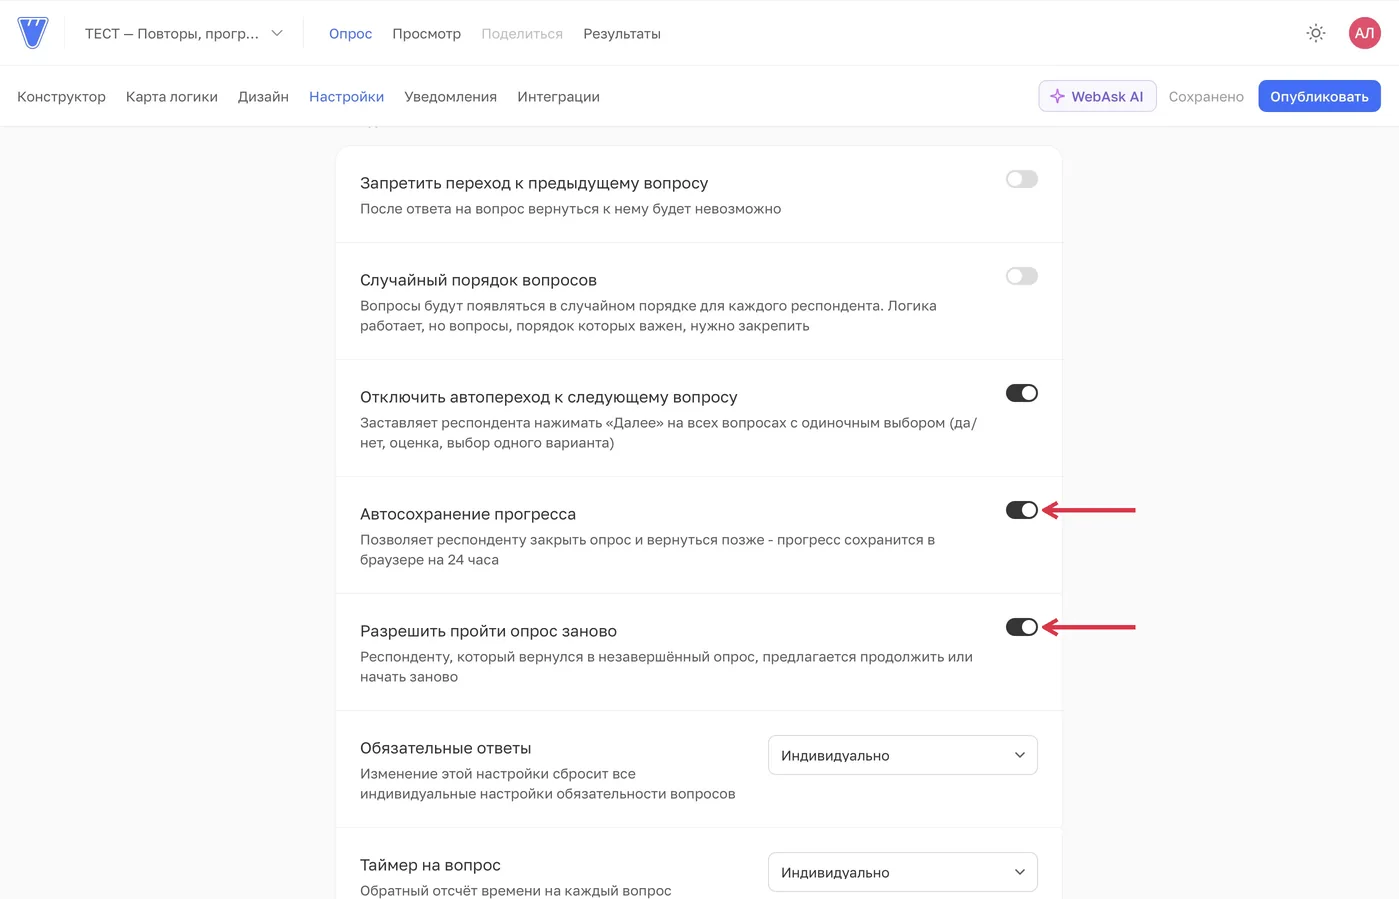Viewport: 1399px width, 899px height.
Task: Click the "Отключить автопереход к следующему вопросу" title
Action: (x=549, y=397)
